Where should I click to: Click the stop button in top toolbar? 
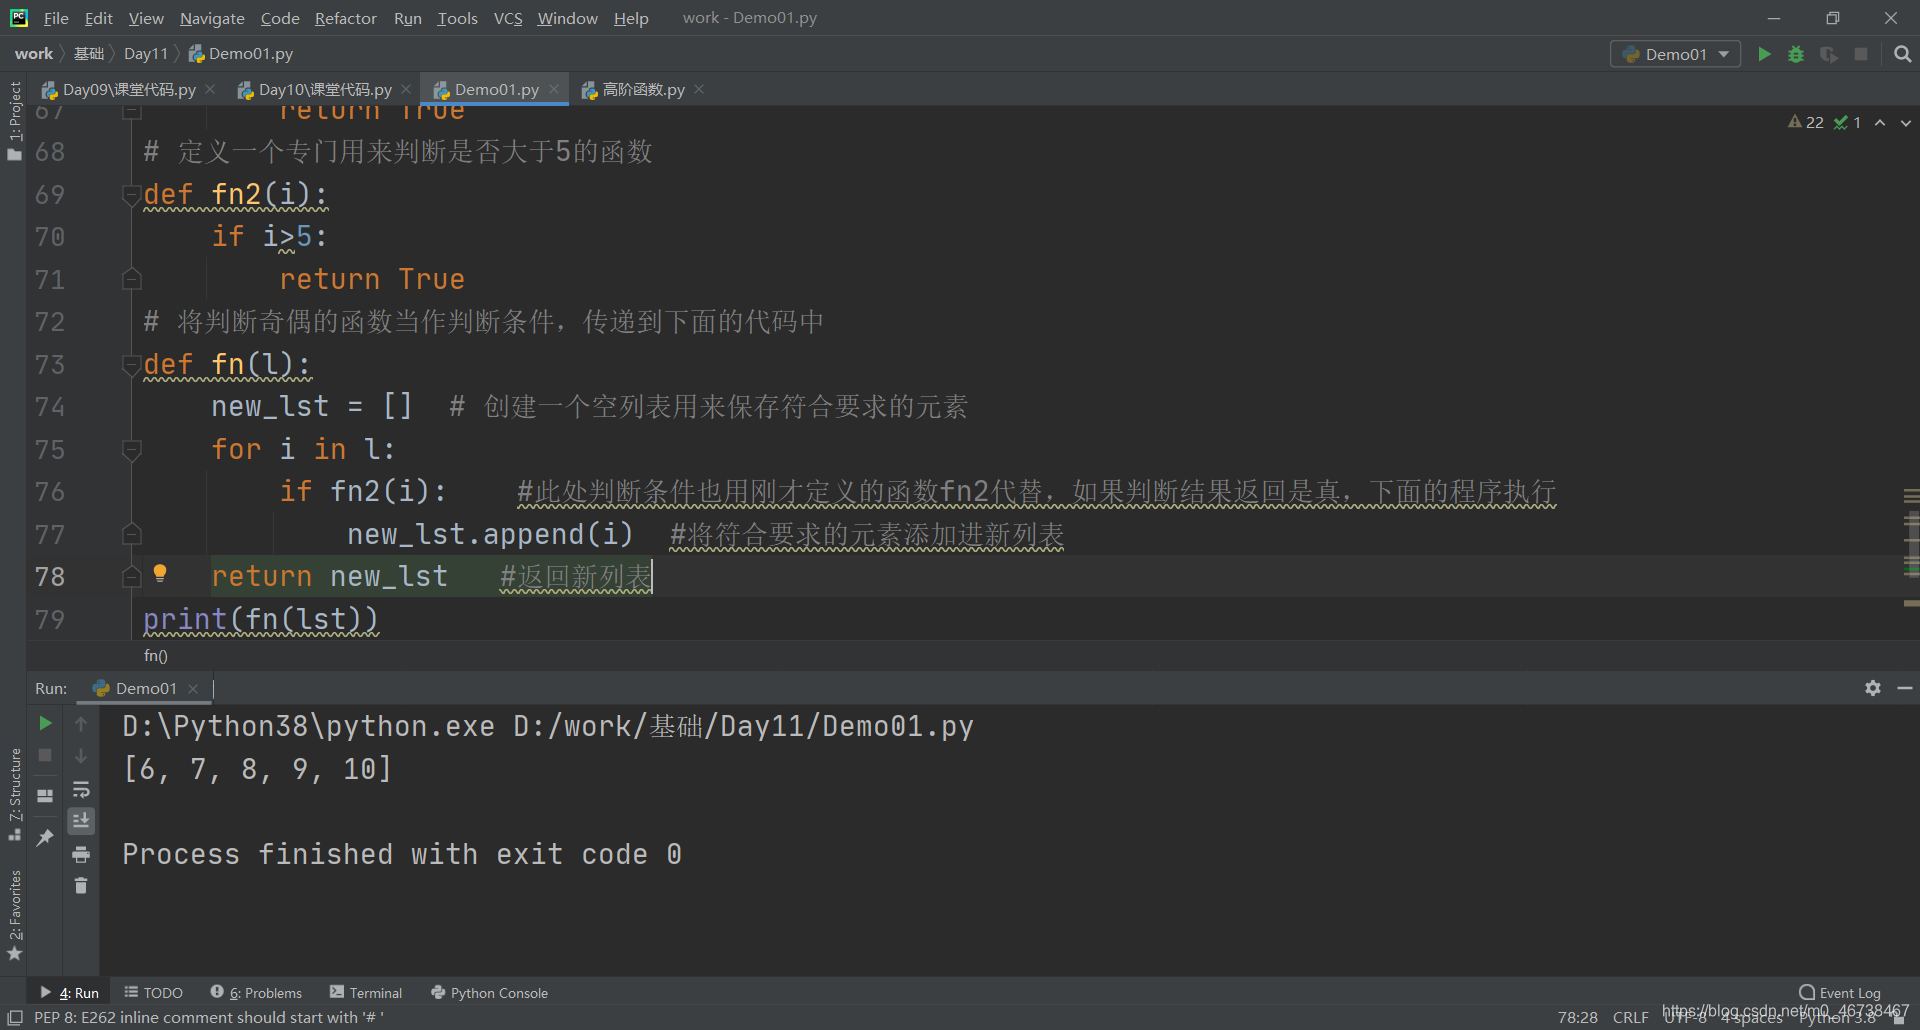click(1861, 54)
